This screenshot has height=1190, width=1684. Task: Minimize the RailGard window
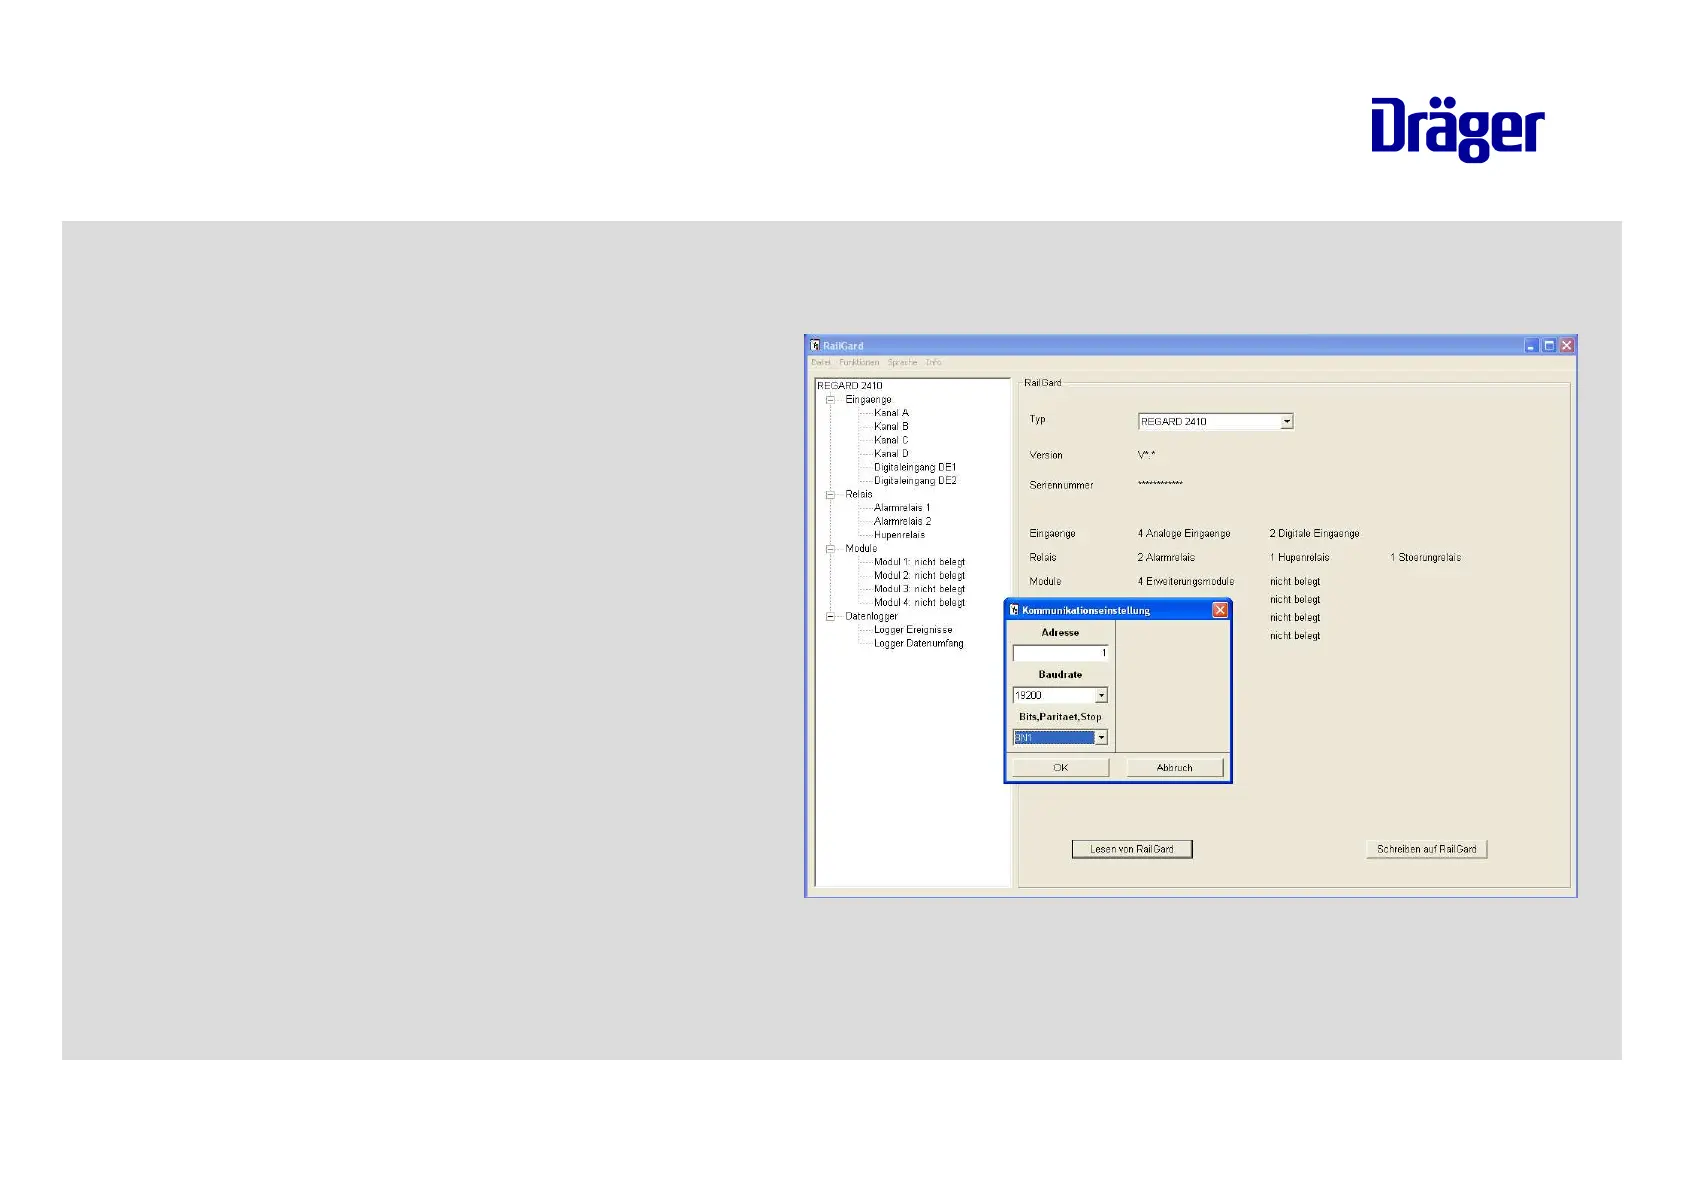point(1531,346)
